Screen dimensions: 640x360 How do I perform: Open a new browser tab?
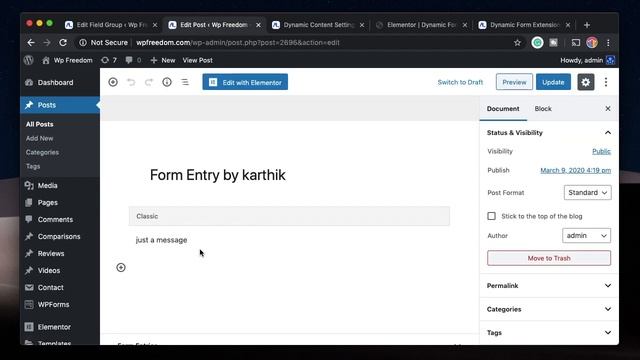pos(587,25)
